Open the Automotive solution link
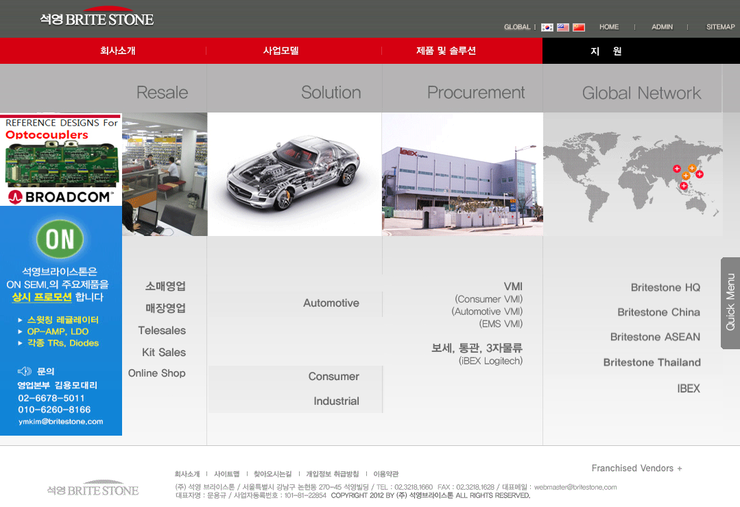The width and height of the screenshot is (740, 507). click(x=331, y=303)
